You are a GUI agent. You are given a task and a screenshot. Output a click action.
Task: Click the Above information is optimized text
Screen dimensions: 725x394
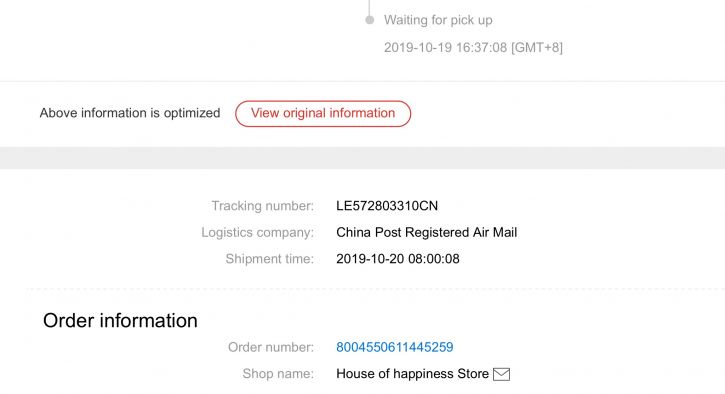[x=130, y=113]
